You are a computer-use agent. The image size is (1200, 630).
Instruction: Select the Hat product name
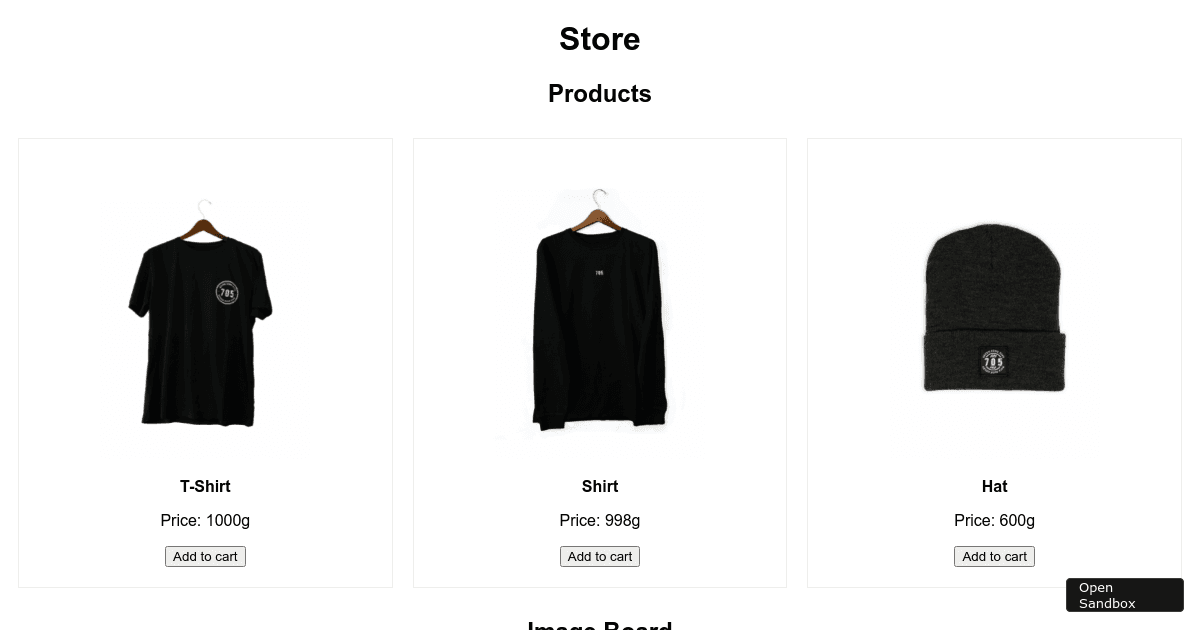(x=994, y=487)
